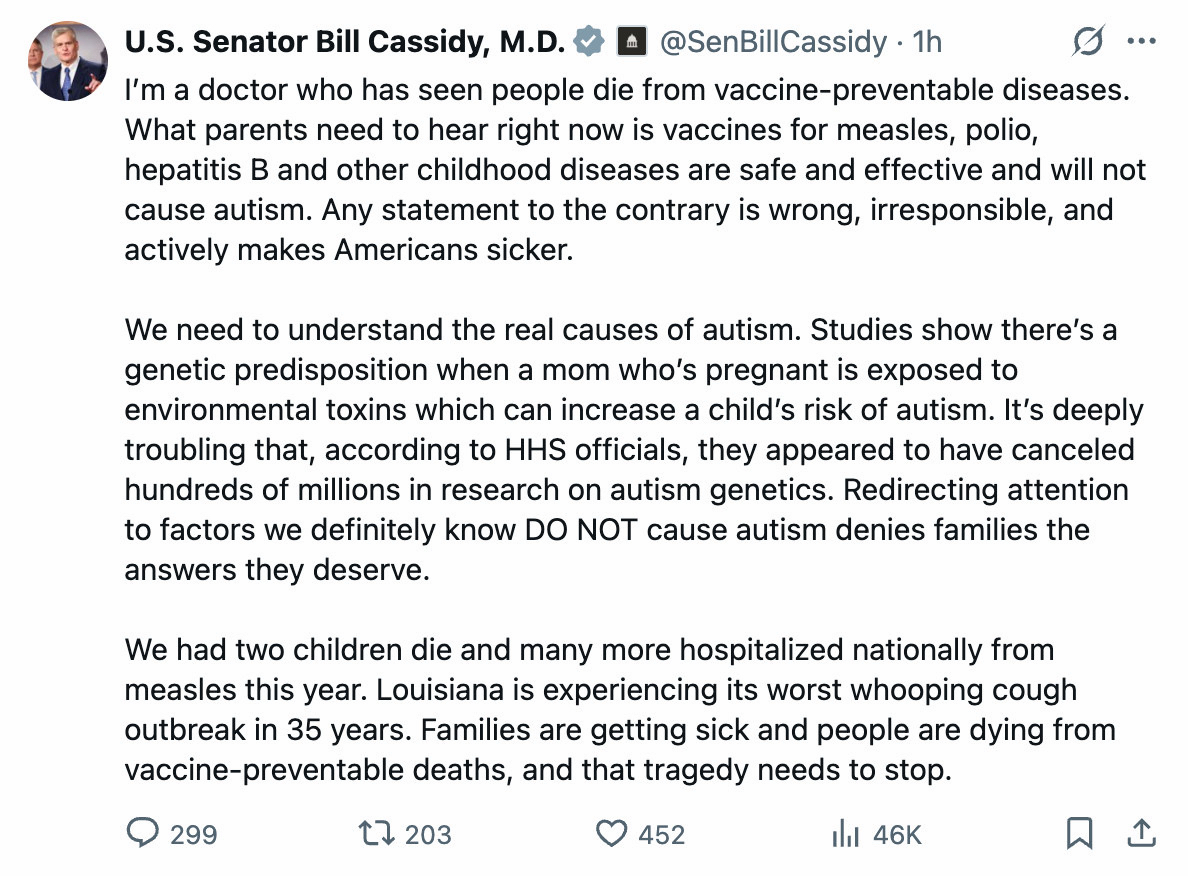Open the share post arrow menu
This screenshot has height=876, width=1188.
click(x=1142, y=832)
